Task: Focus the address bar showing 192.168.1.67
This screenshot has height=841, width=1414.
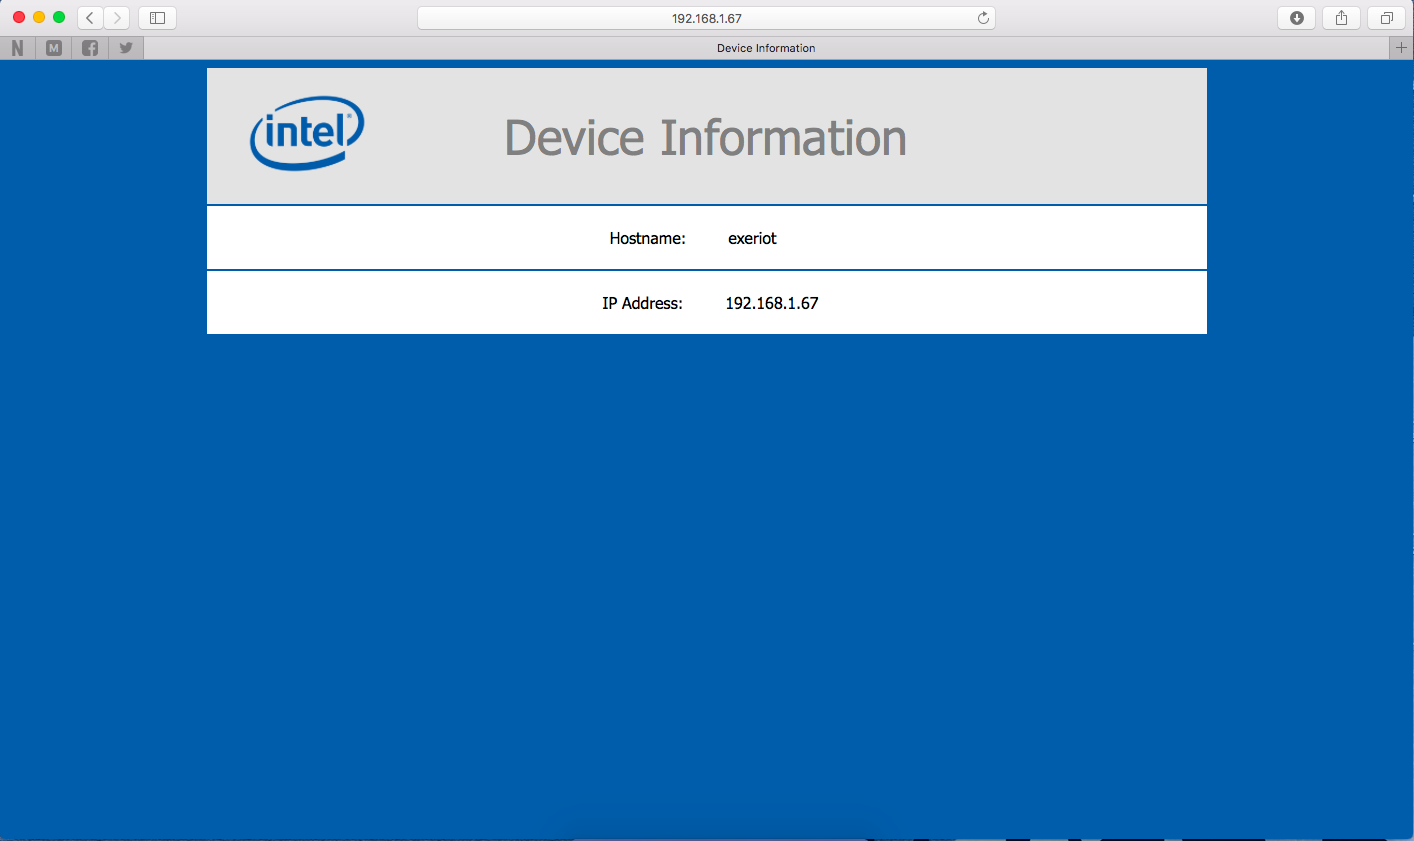Action: (x=706, y=18)
